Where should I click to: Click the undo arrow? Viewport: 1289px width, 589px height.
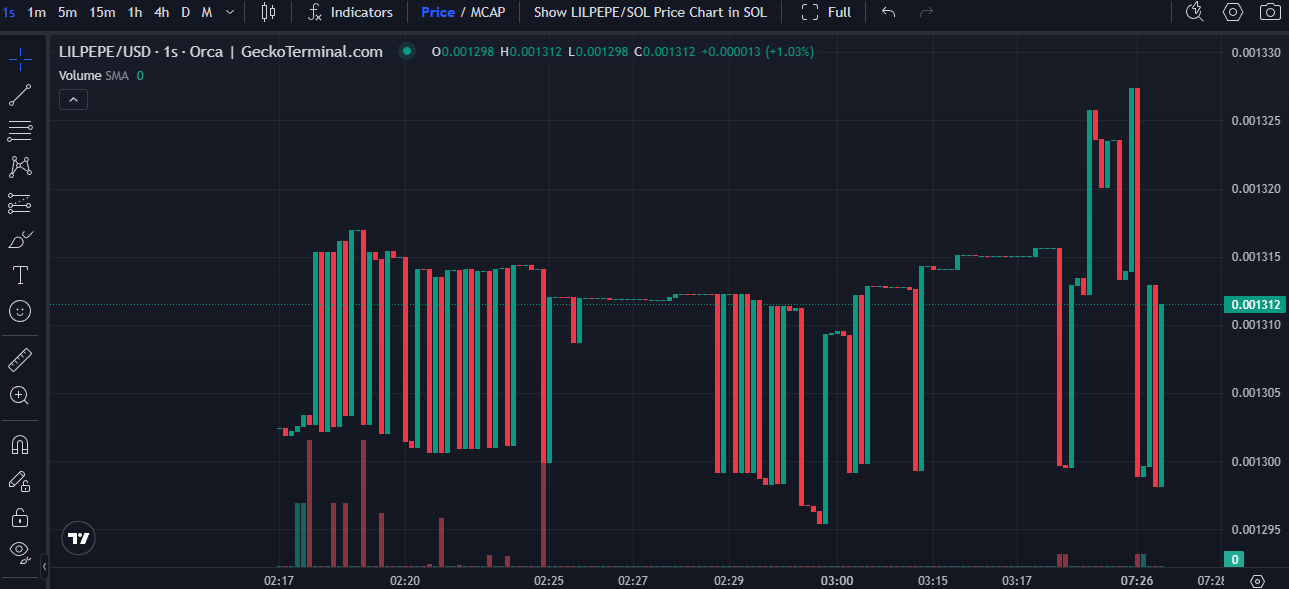(888, 12)
